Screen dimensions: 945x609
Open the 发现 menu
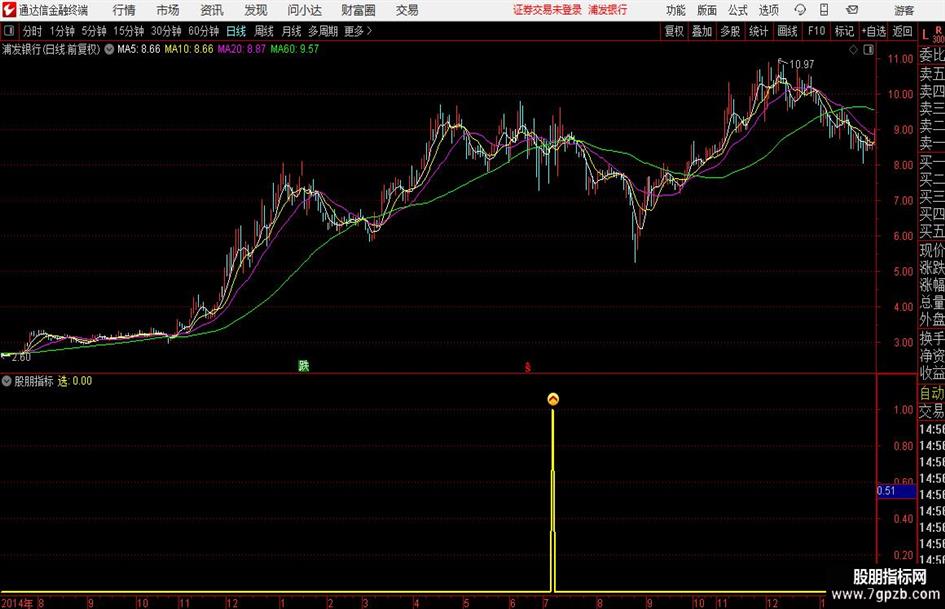coord(256,10)
